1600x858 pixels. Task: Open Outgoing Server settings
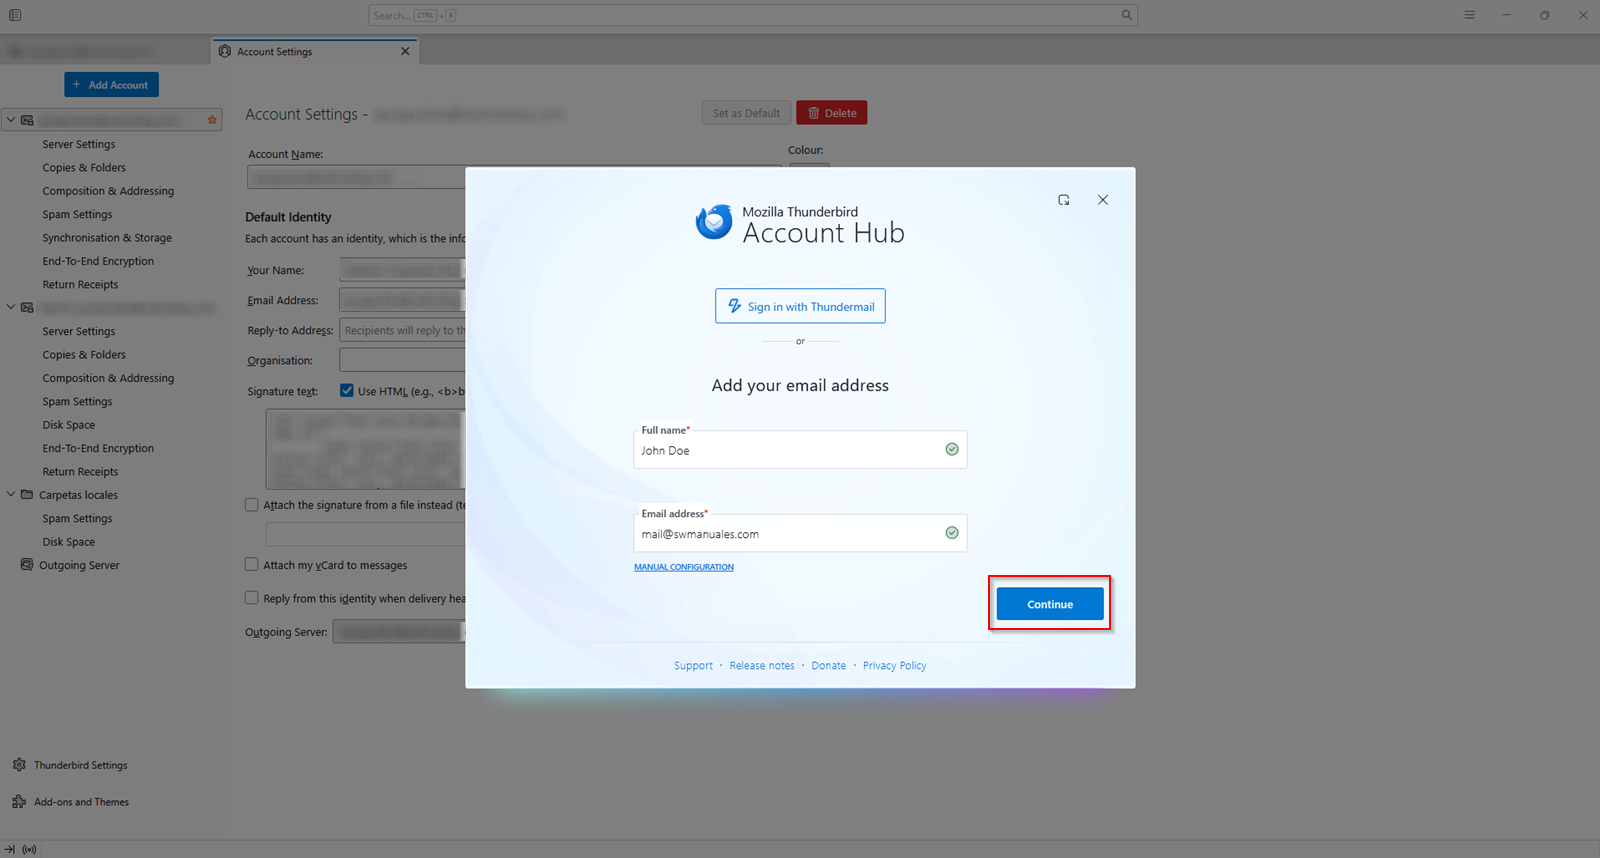[x=79, y=565]
